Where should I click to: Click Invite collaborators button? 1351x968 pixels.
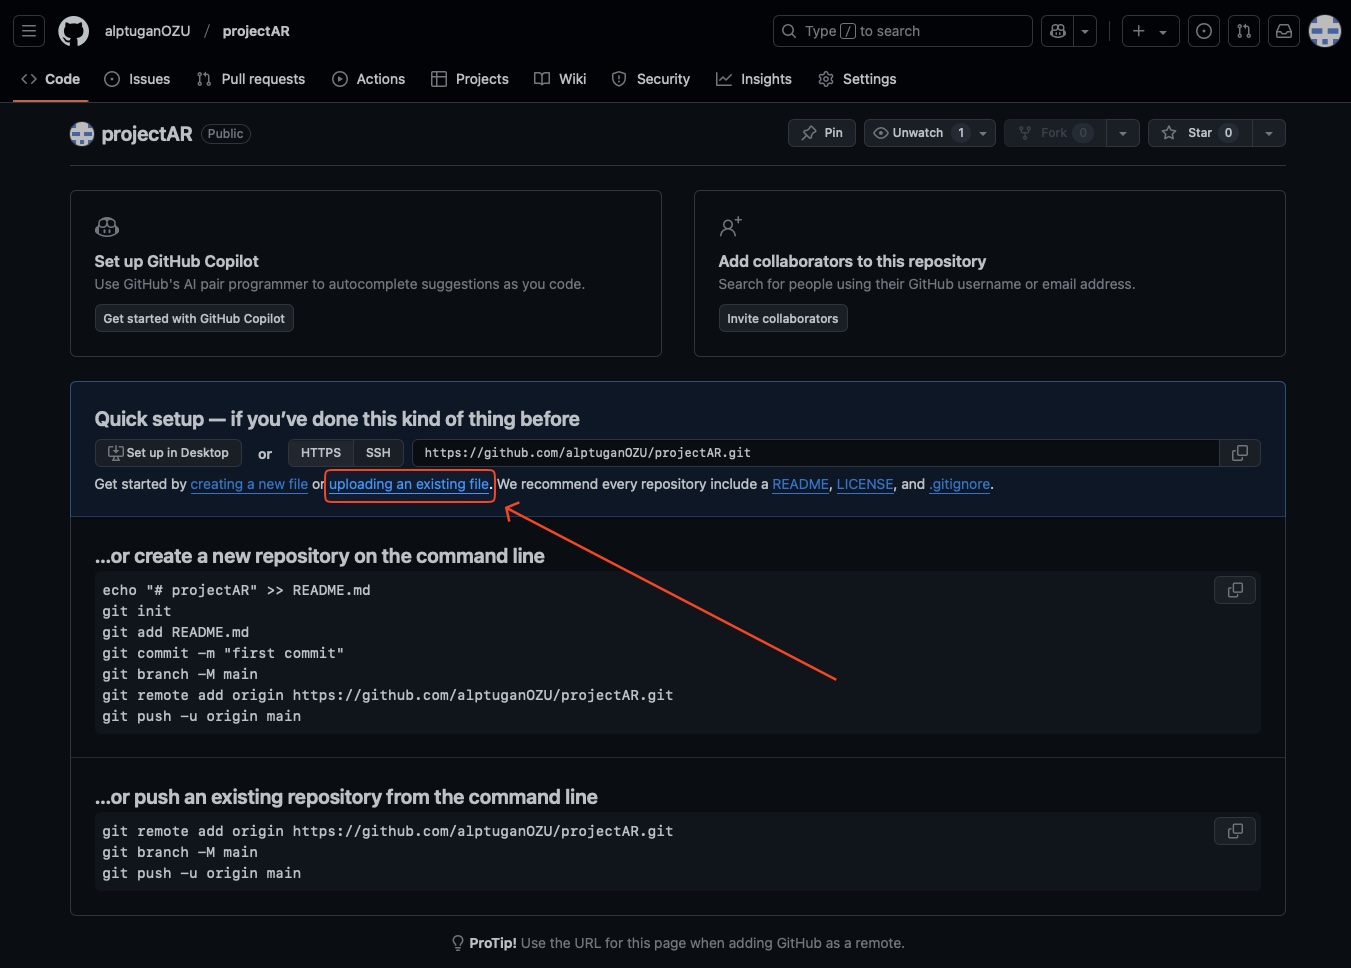[x=783, y=319]
